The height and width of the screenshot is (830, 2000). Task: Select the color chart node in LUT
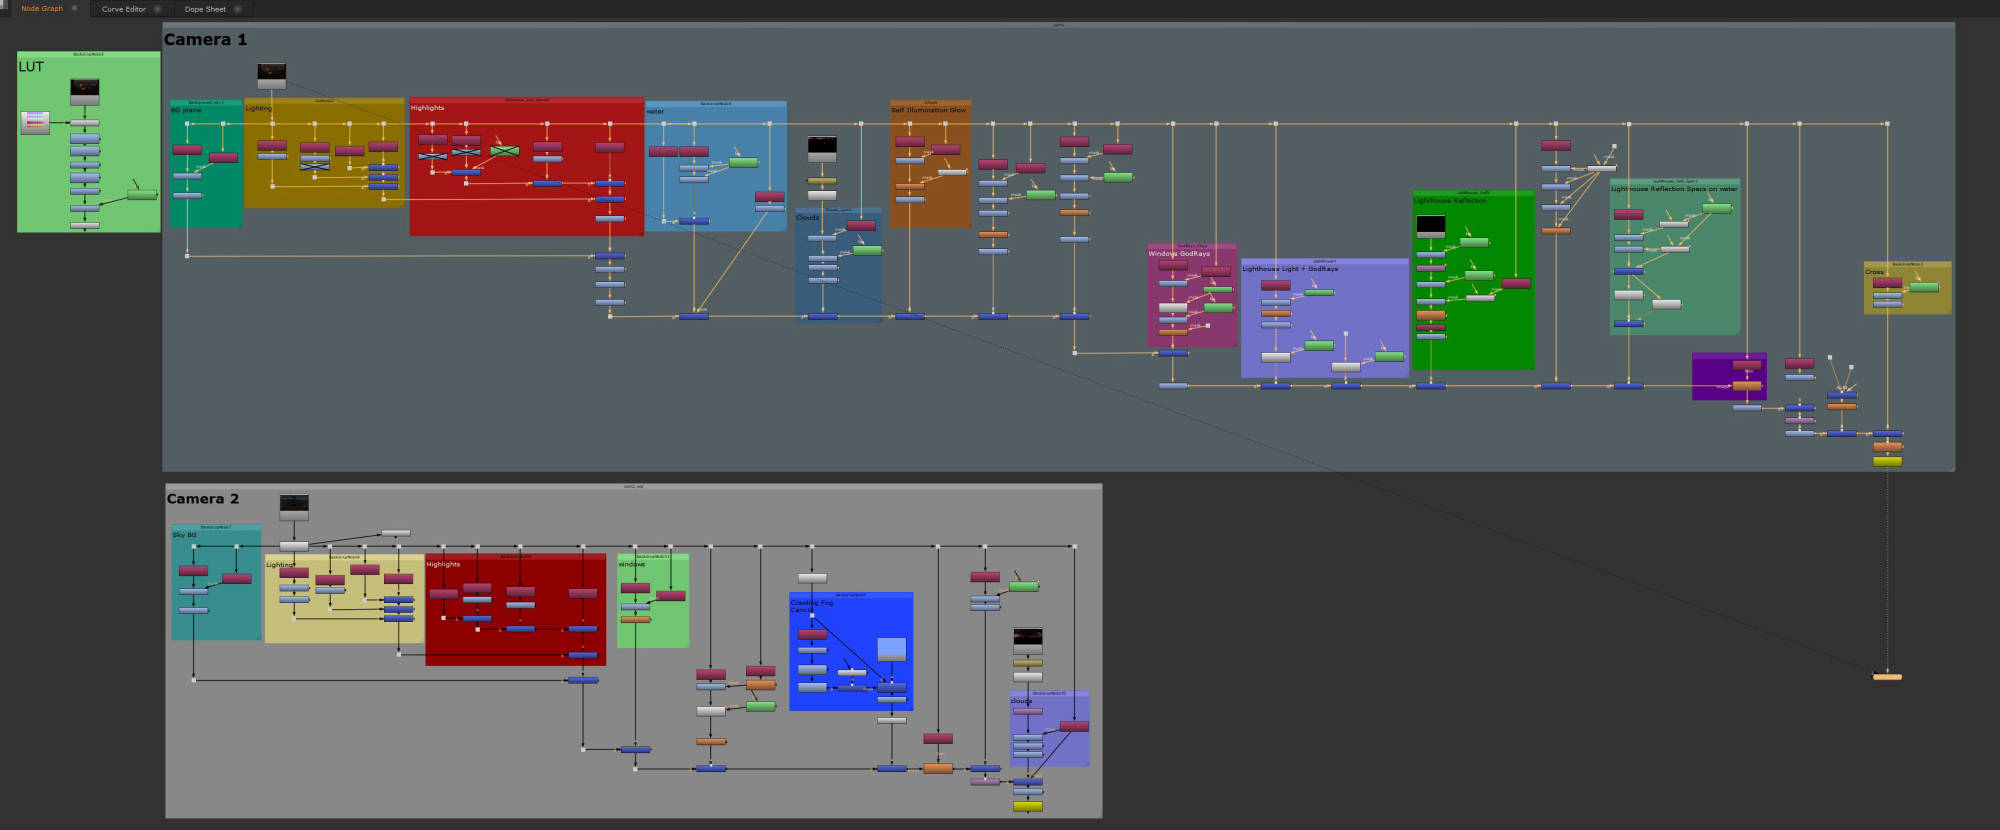[x=35, y=123]
